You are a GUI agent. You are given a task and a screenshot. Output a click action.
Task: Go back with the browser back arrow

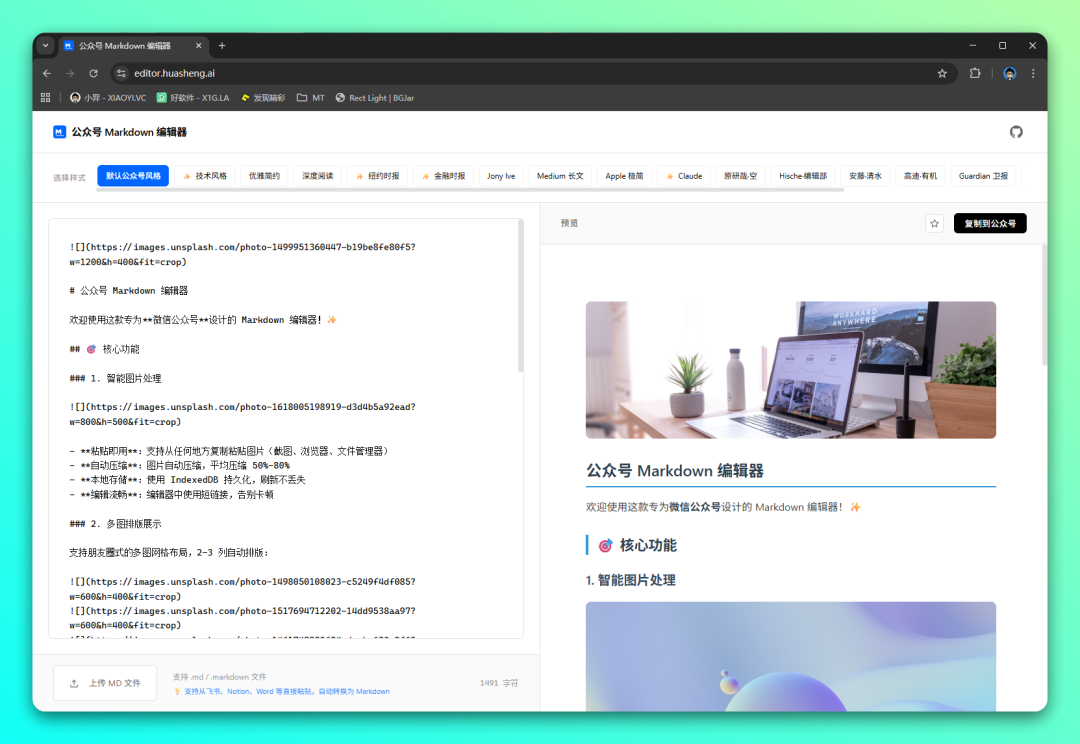click(47, 73)
